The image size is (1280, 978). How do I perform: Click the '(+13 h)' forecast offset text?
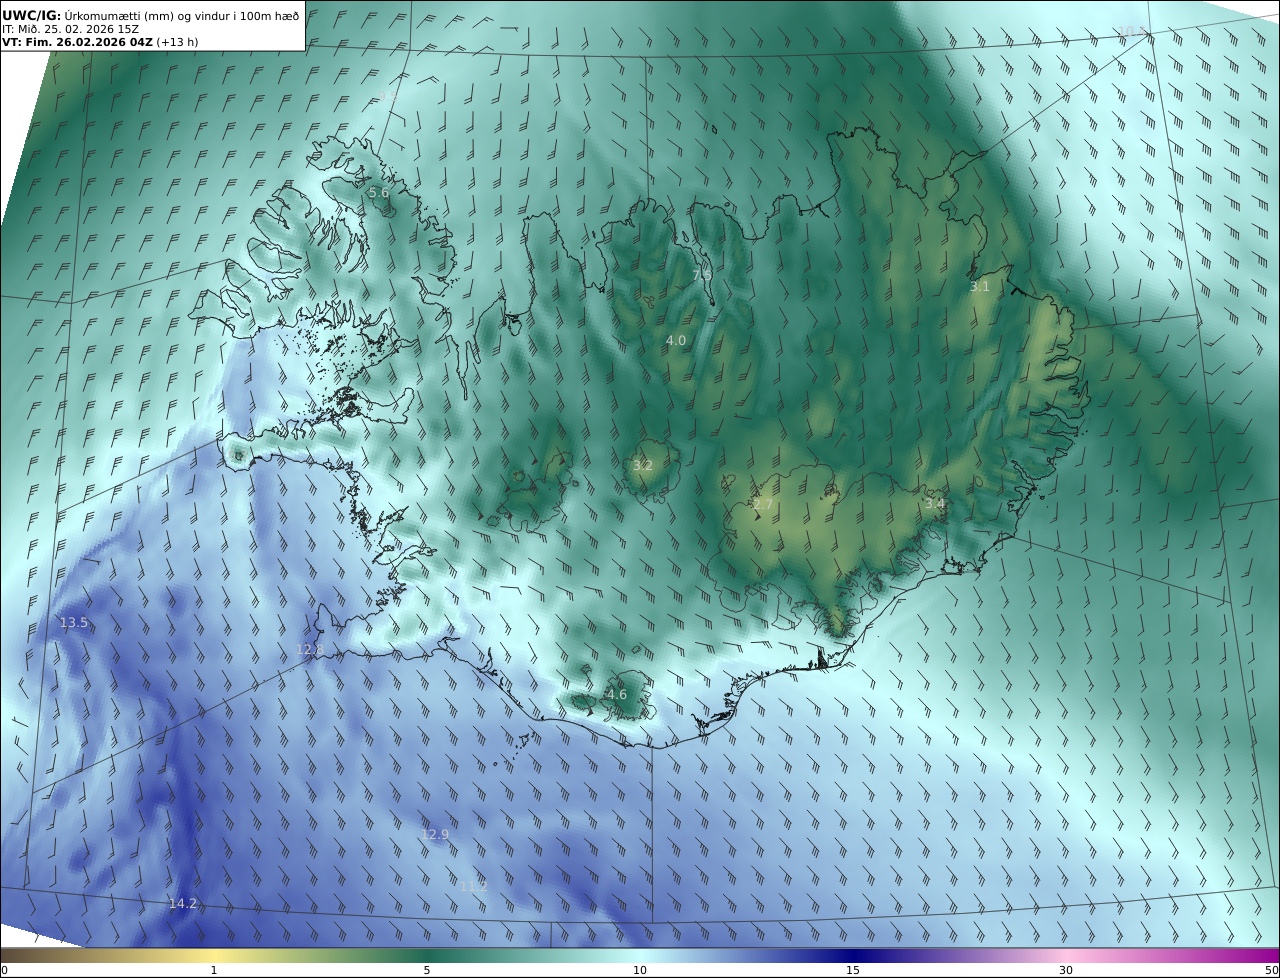pyautogui.click(x=178, y=42)
